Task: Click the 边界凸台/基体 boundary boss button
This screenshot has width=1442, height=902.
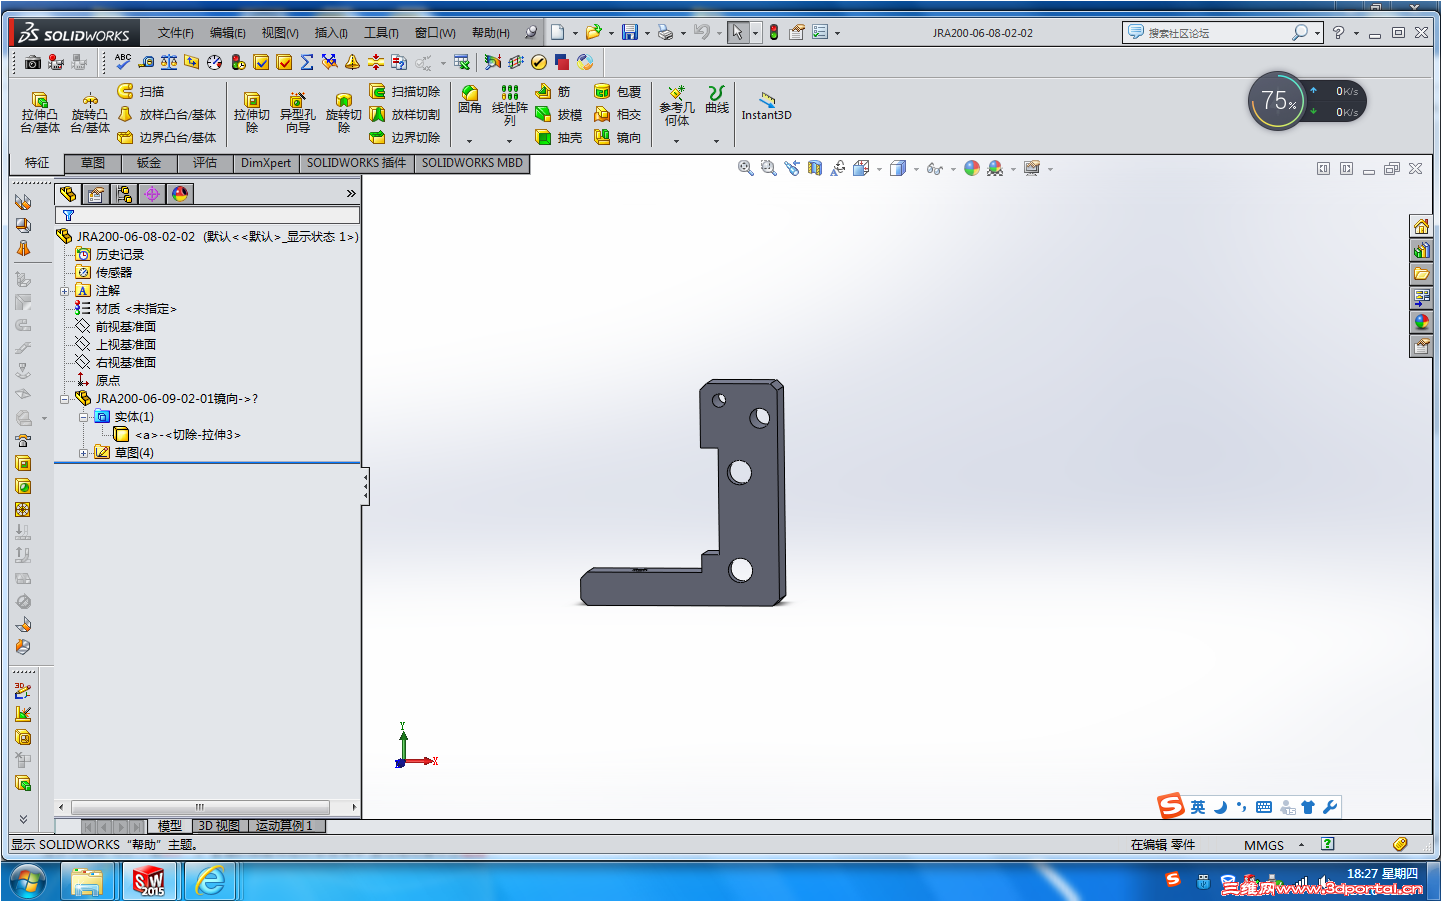Action: (166, 138)
